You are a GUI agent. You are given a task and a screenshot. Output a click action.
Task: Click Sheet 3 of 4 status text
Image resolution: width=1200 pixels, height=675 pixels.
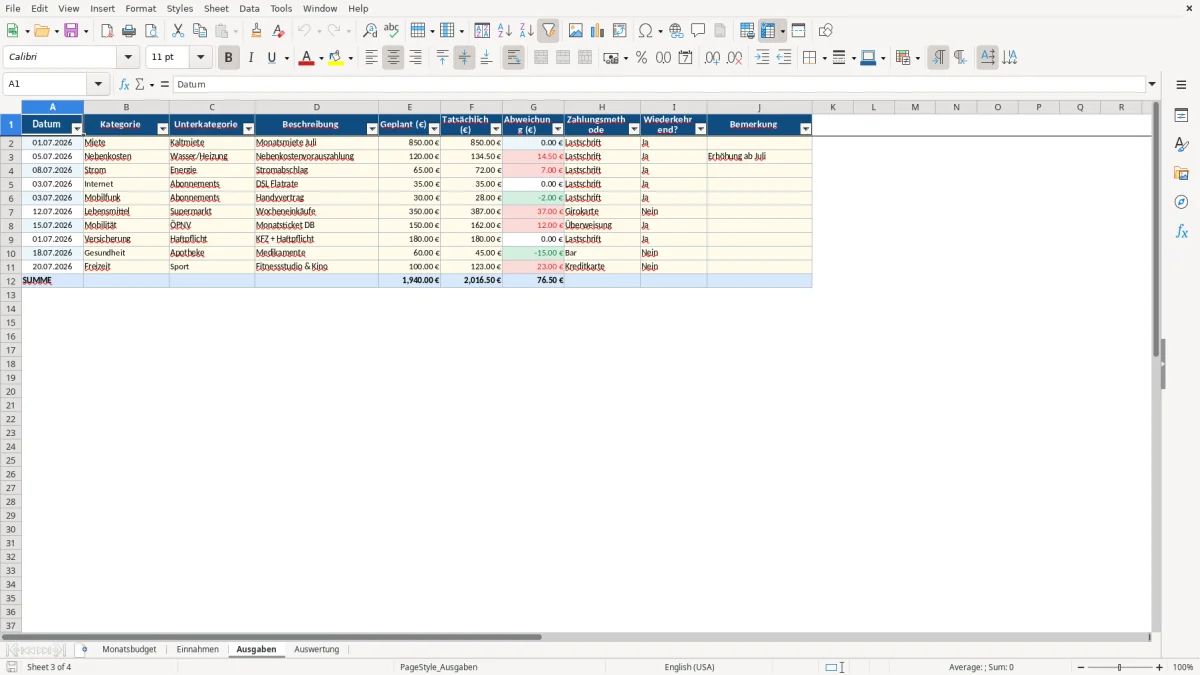pos(49,667)
